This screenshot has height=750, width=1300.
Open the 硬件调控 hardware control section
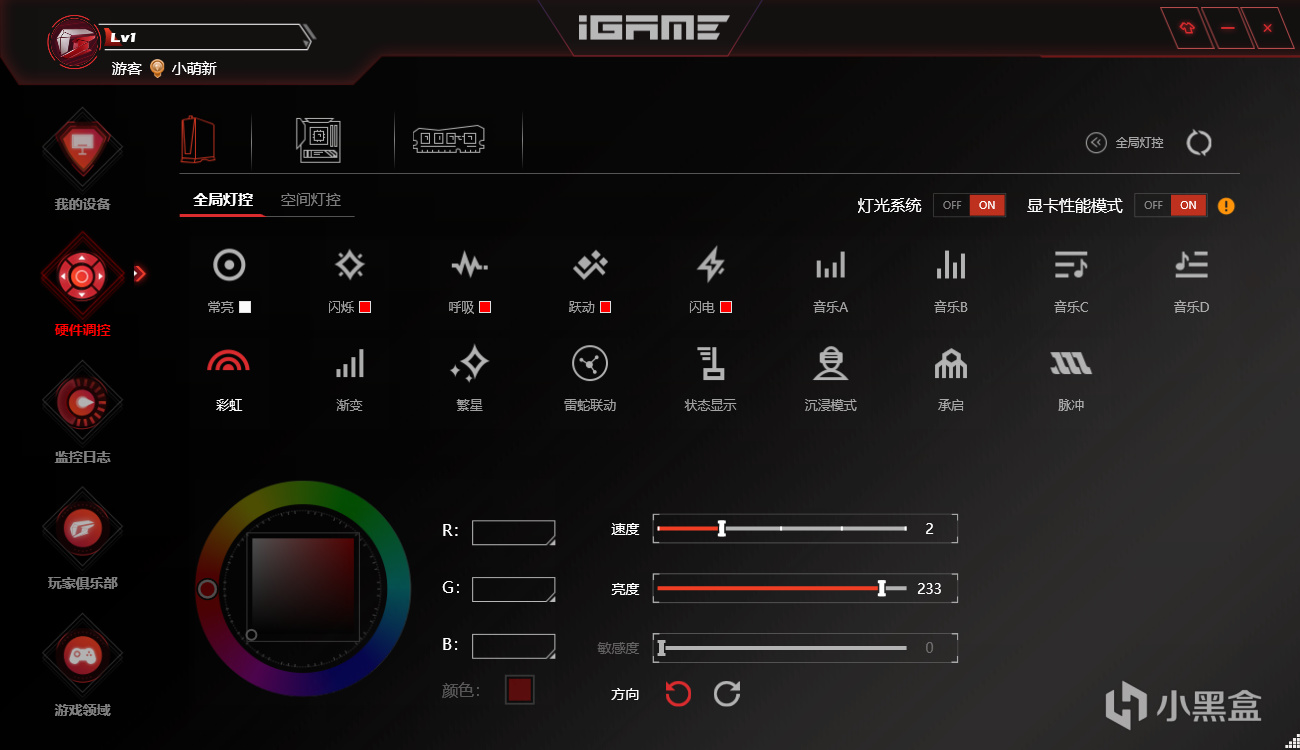82,286
